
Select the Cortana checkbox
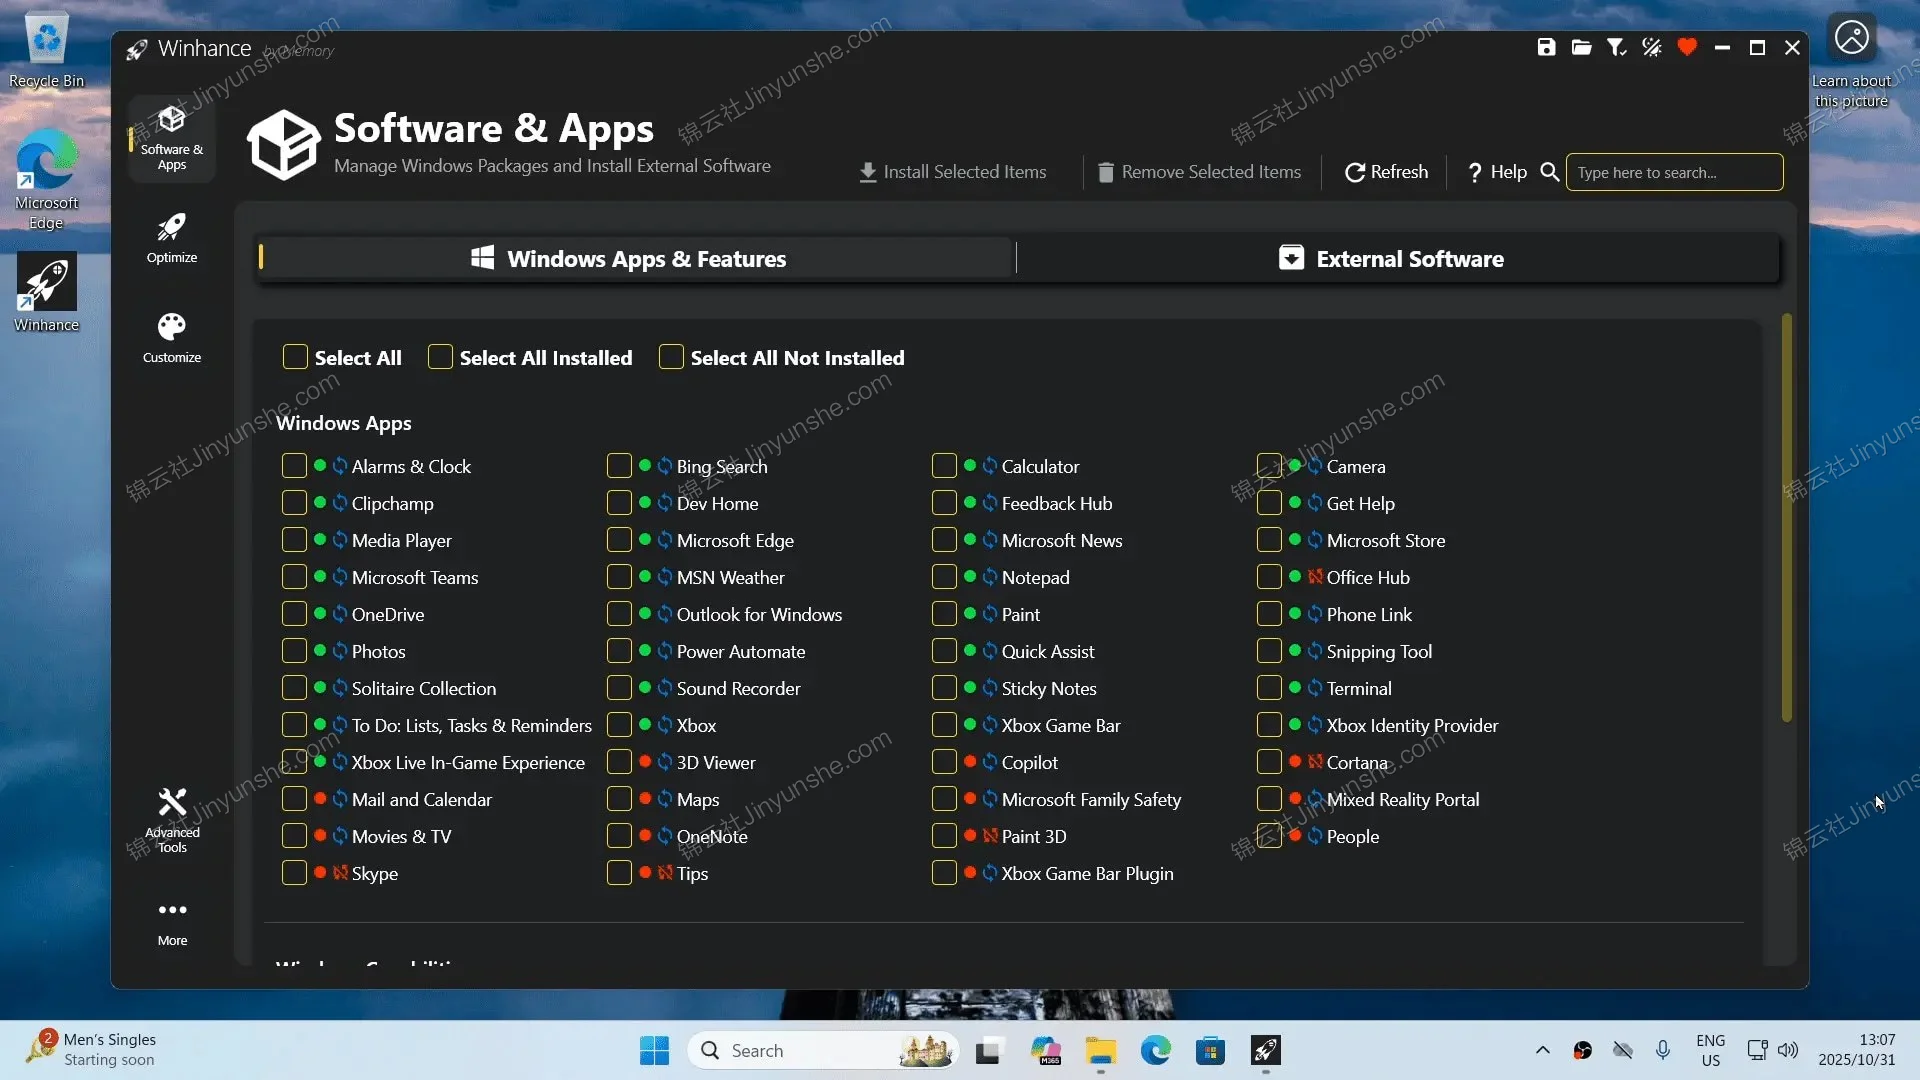point(1269,762)
